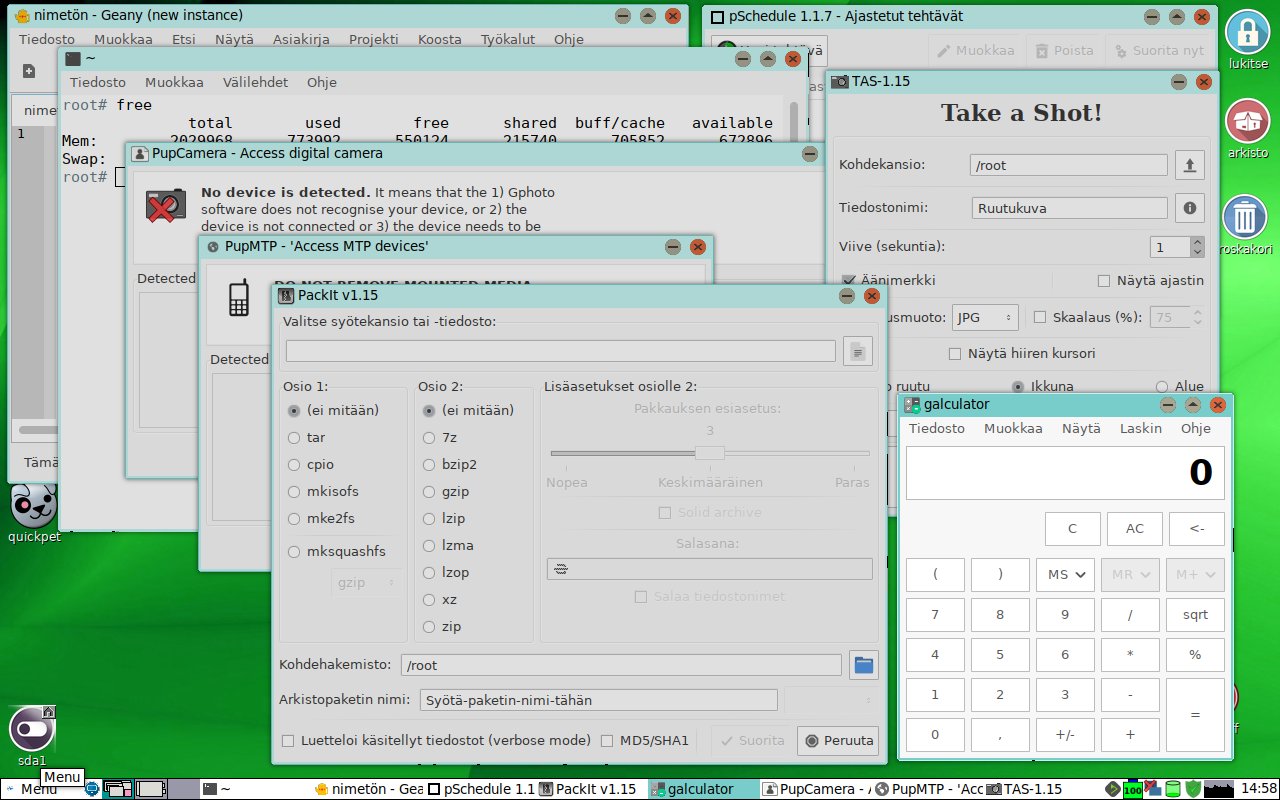This screenshot has height=800, width=1280.
Task: Click Viive seconds spinner arrows
Action: (x=1197, y=247)
